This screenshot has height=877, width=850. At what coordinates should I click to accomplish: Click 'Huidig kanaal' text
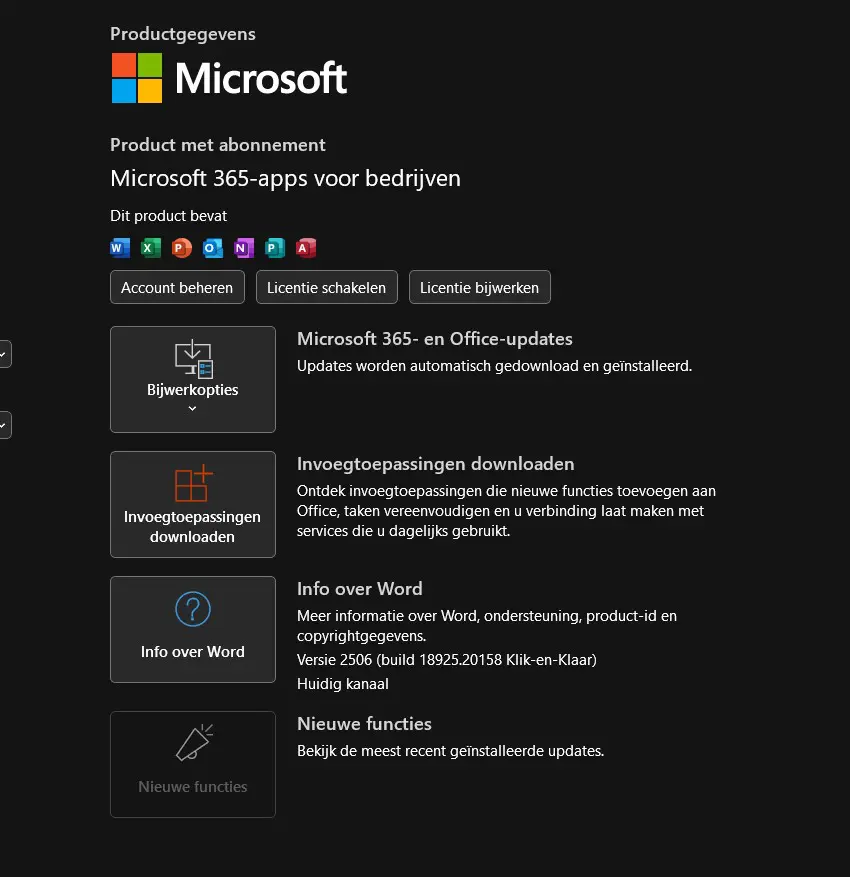pyautogui.click(x=343, y=684)
